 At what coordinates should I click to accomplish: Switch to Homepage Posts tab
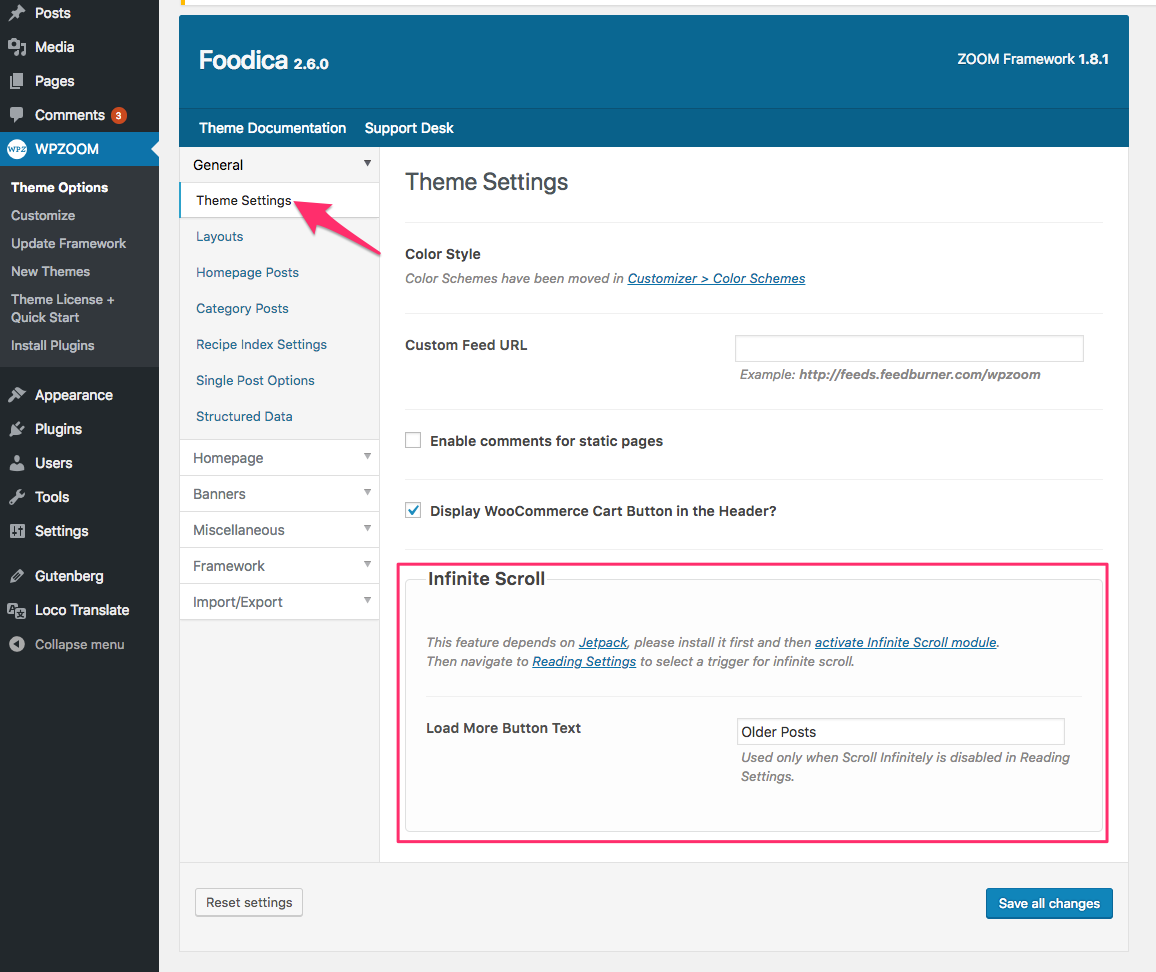[x=248, y=272]
